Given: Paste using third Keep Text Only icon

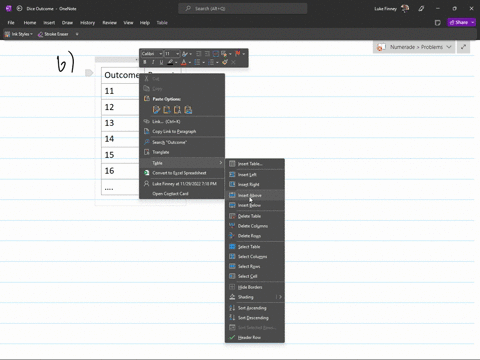Looking at the screenshot, I should 178,110.
